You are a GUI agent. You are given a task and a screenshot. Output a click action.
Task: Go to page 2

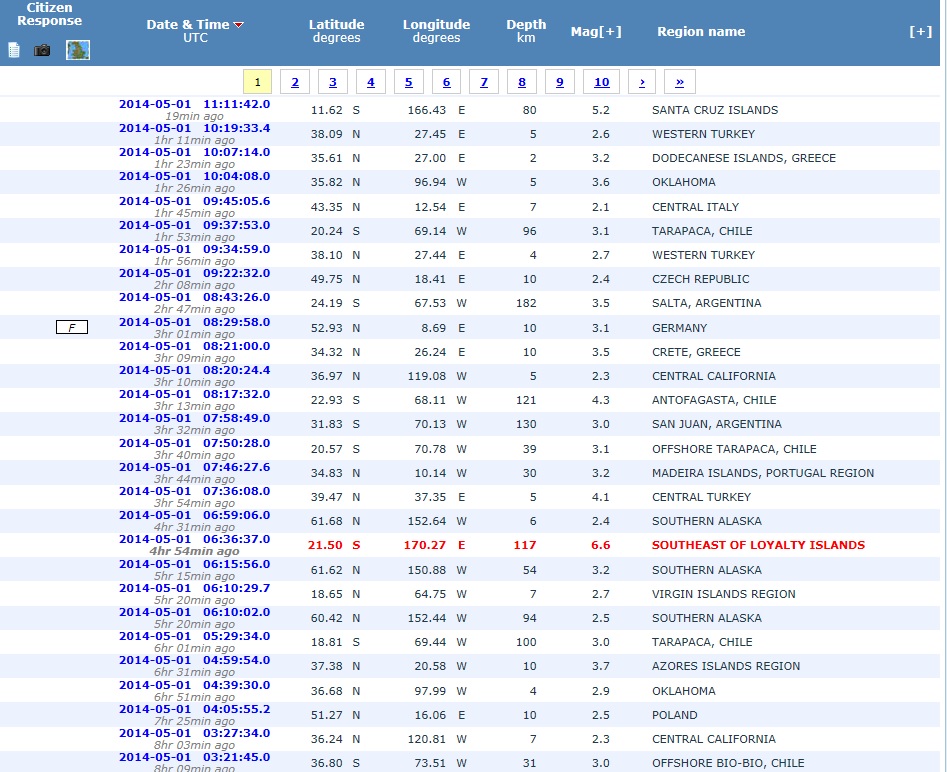coord(295,82)
